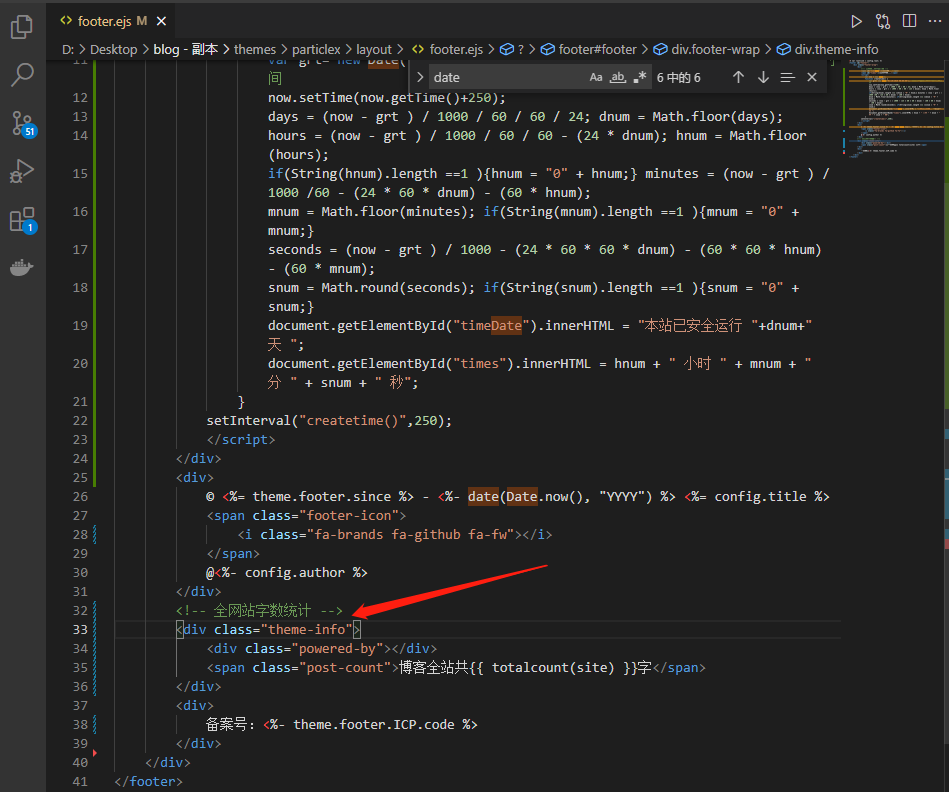The image size is (949, 792).
Task: Open the Docker view in activity bar
Action: click(x=22, y=267)
